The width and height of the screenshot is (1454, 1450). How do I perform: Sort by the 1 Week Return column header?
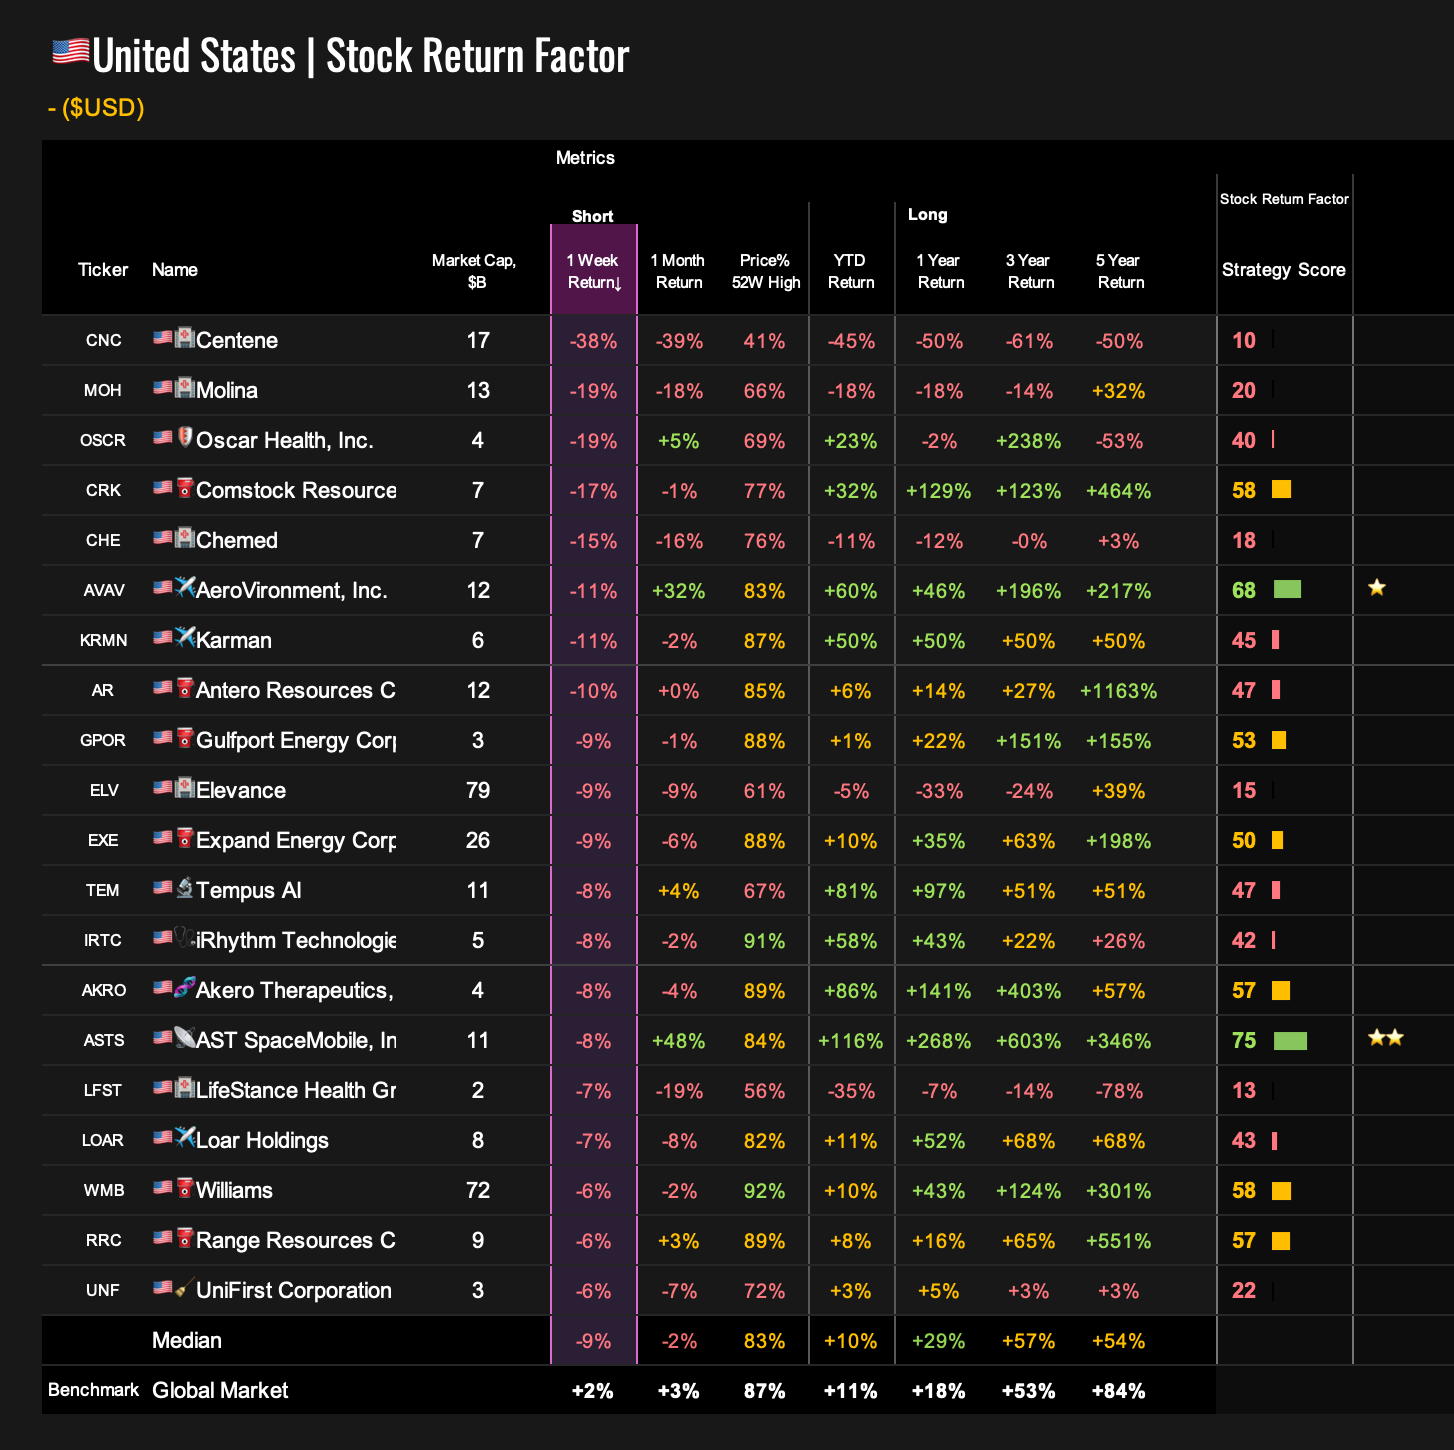click(x=593, y=271)
